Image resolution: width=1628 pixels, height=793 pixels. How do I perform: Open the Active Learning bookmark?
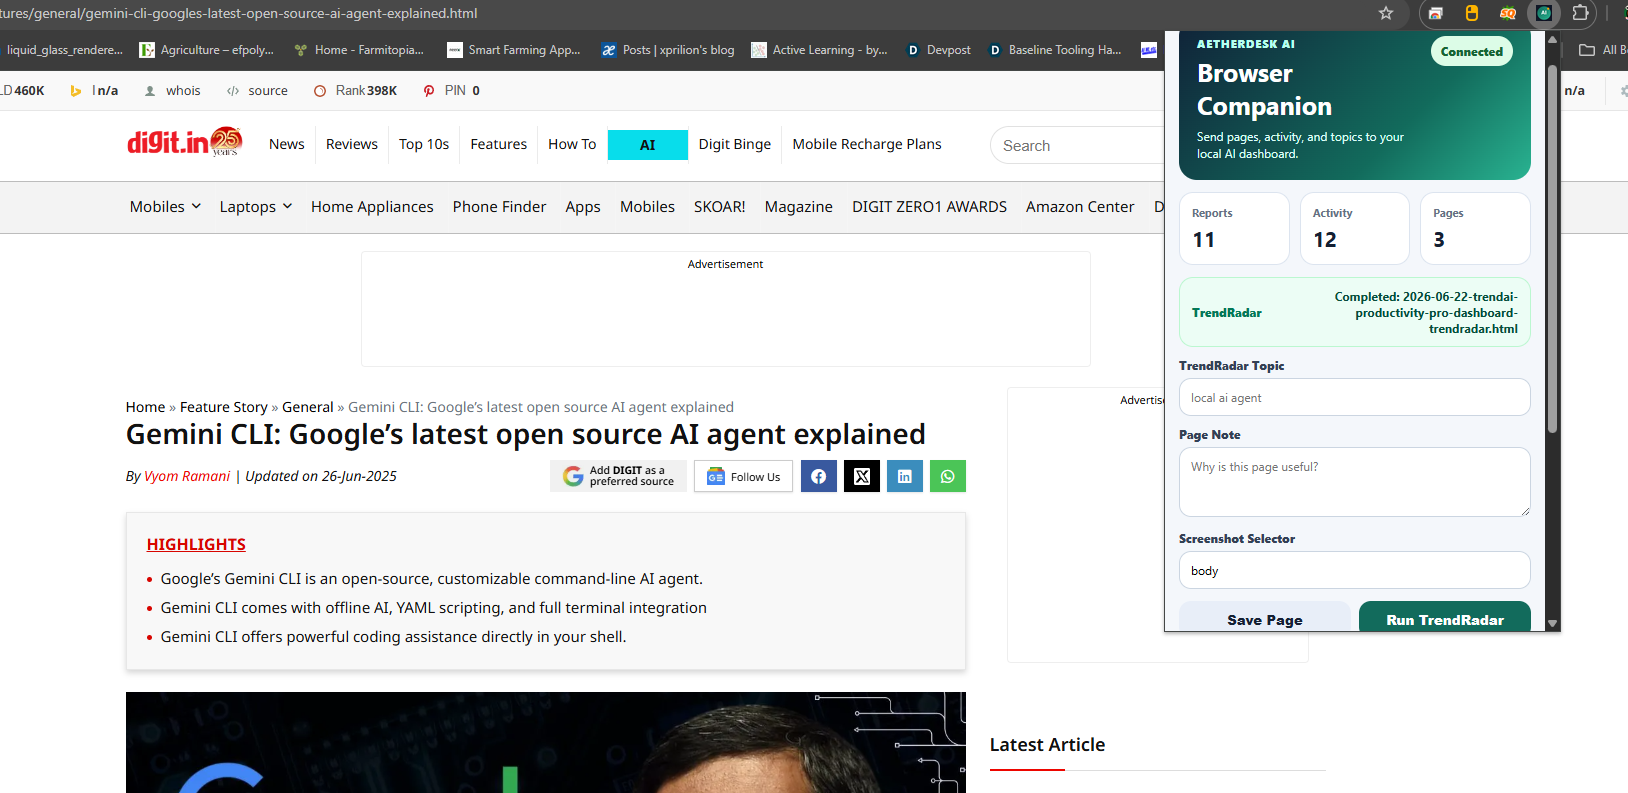point(820,50)
